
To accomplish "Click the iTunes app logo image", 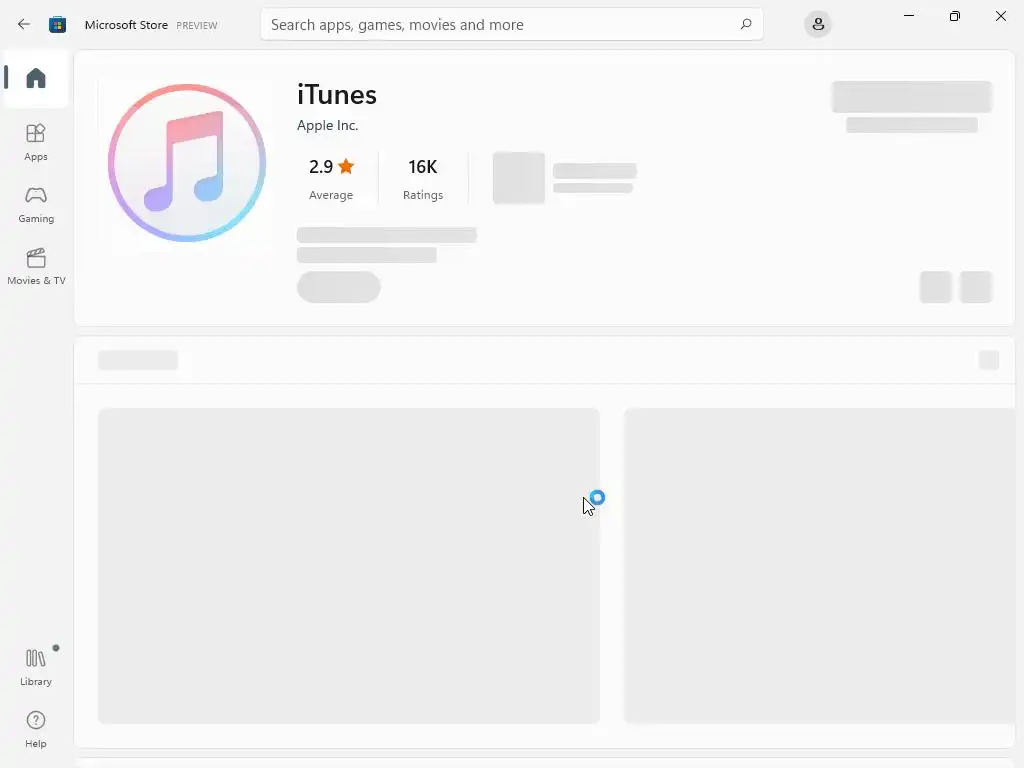I will tap(187, 163).
